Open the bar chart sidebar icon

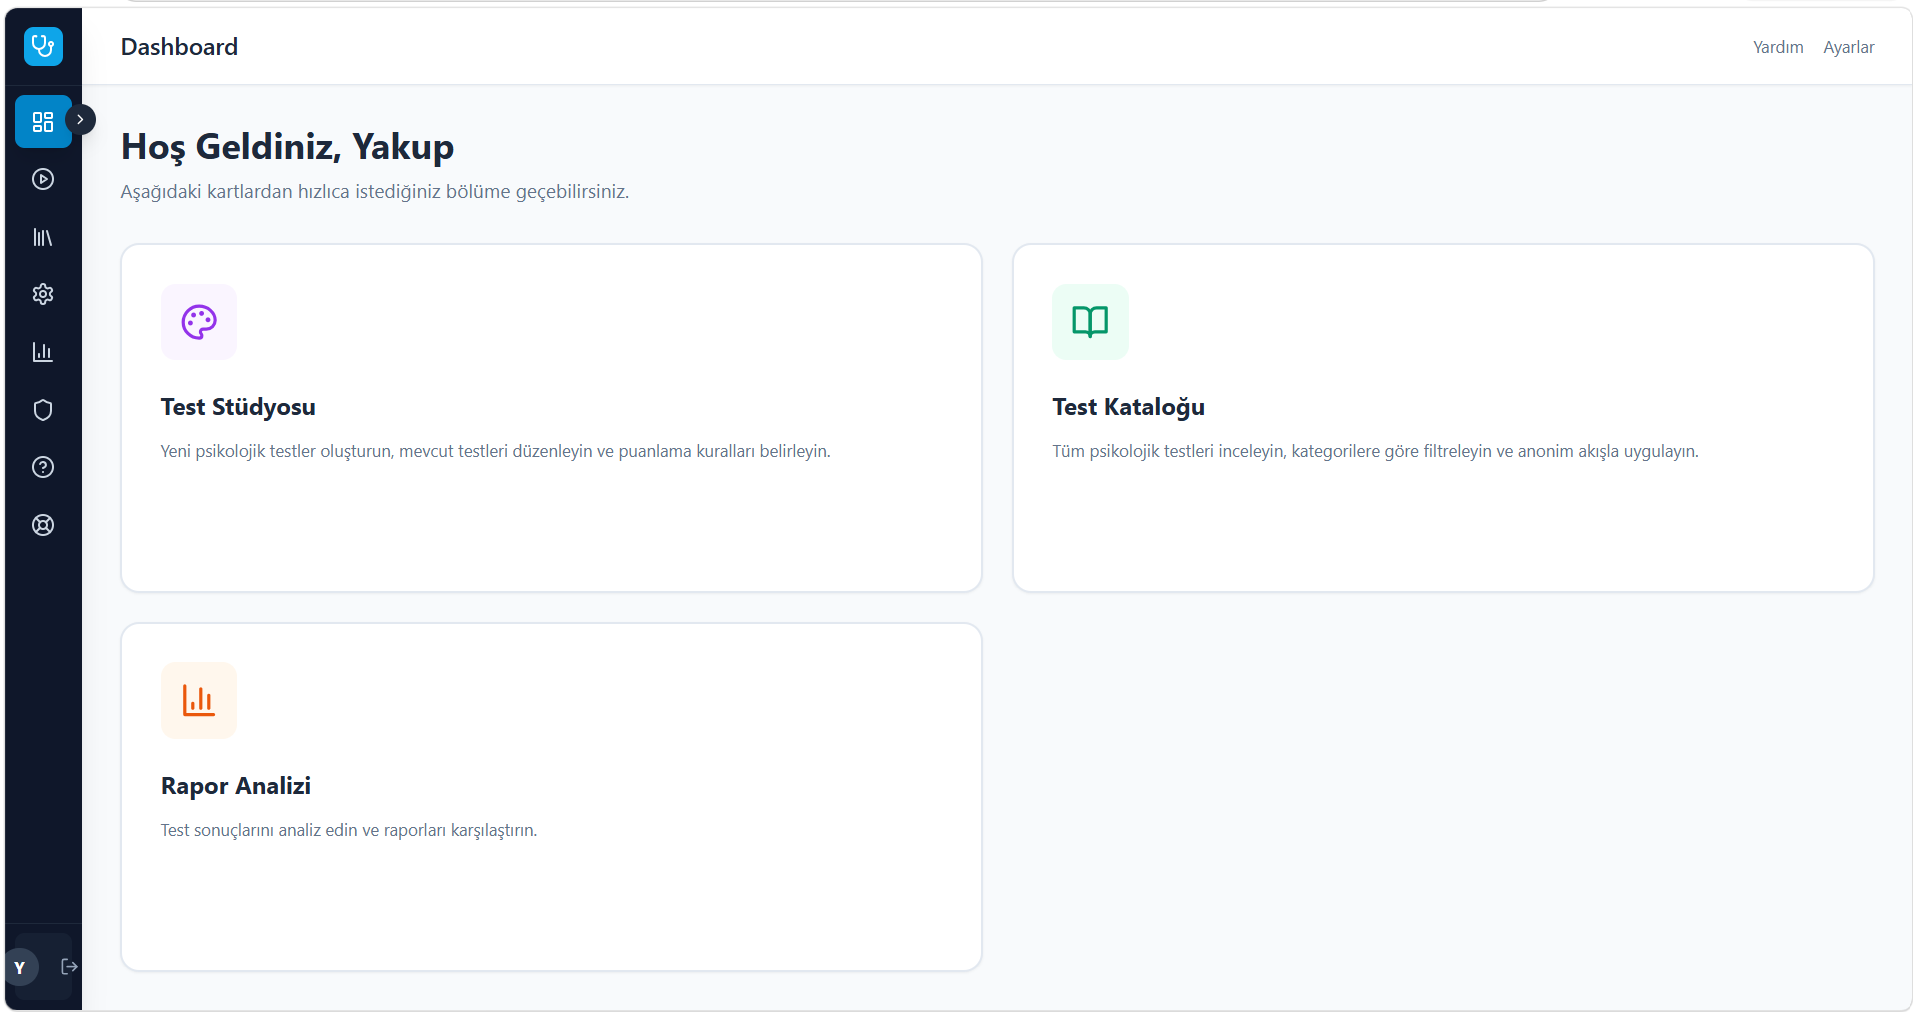pos(43,352)
